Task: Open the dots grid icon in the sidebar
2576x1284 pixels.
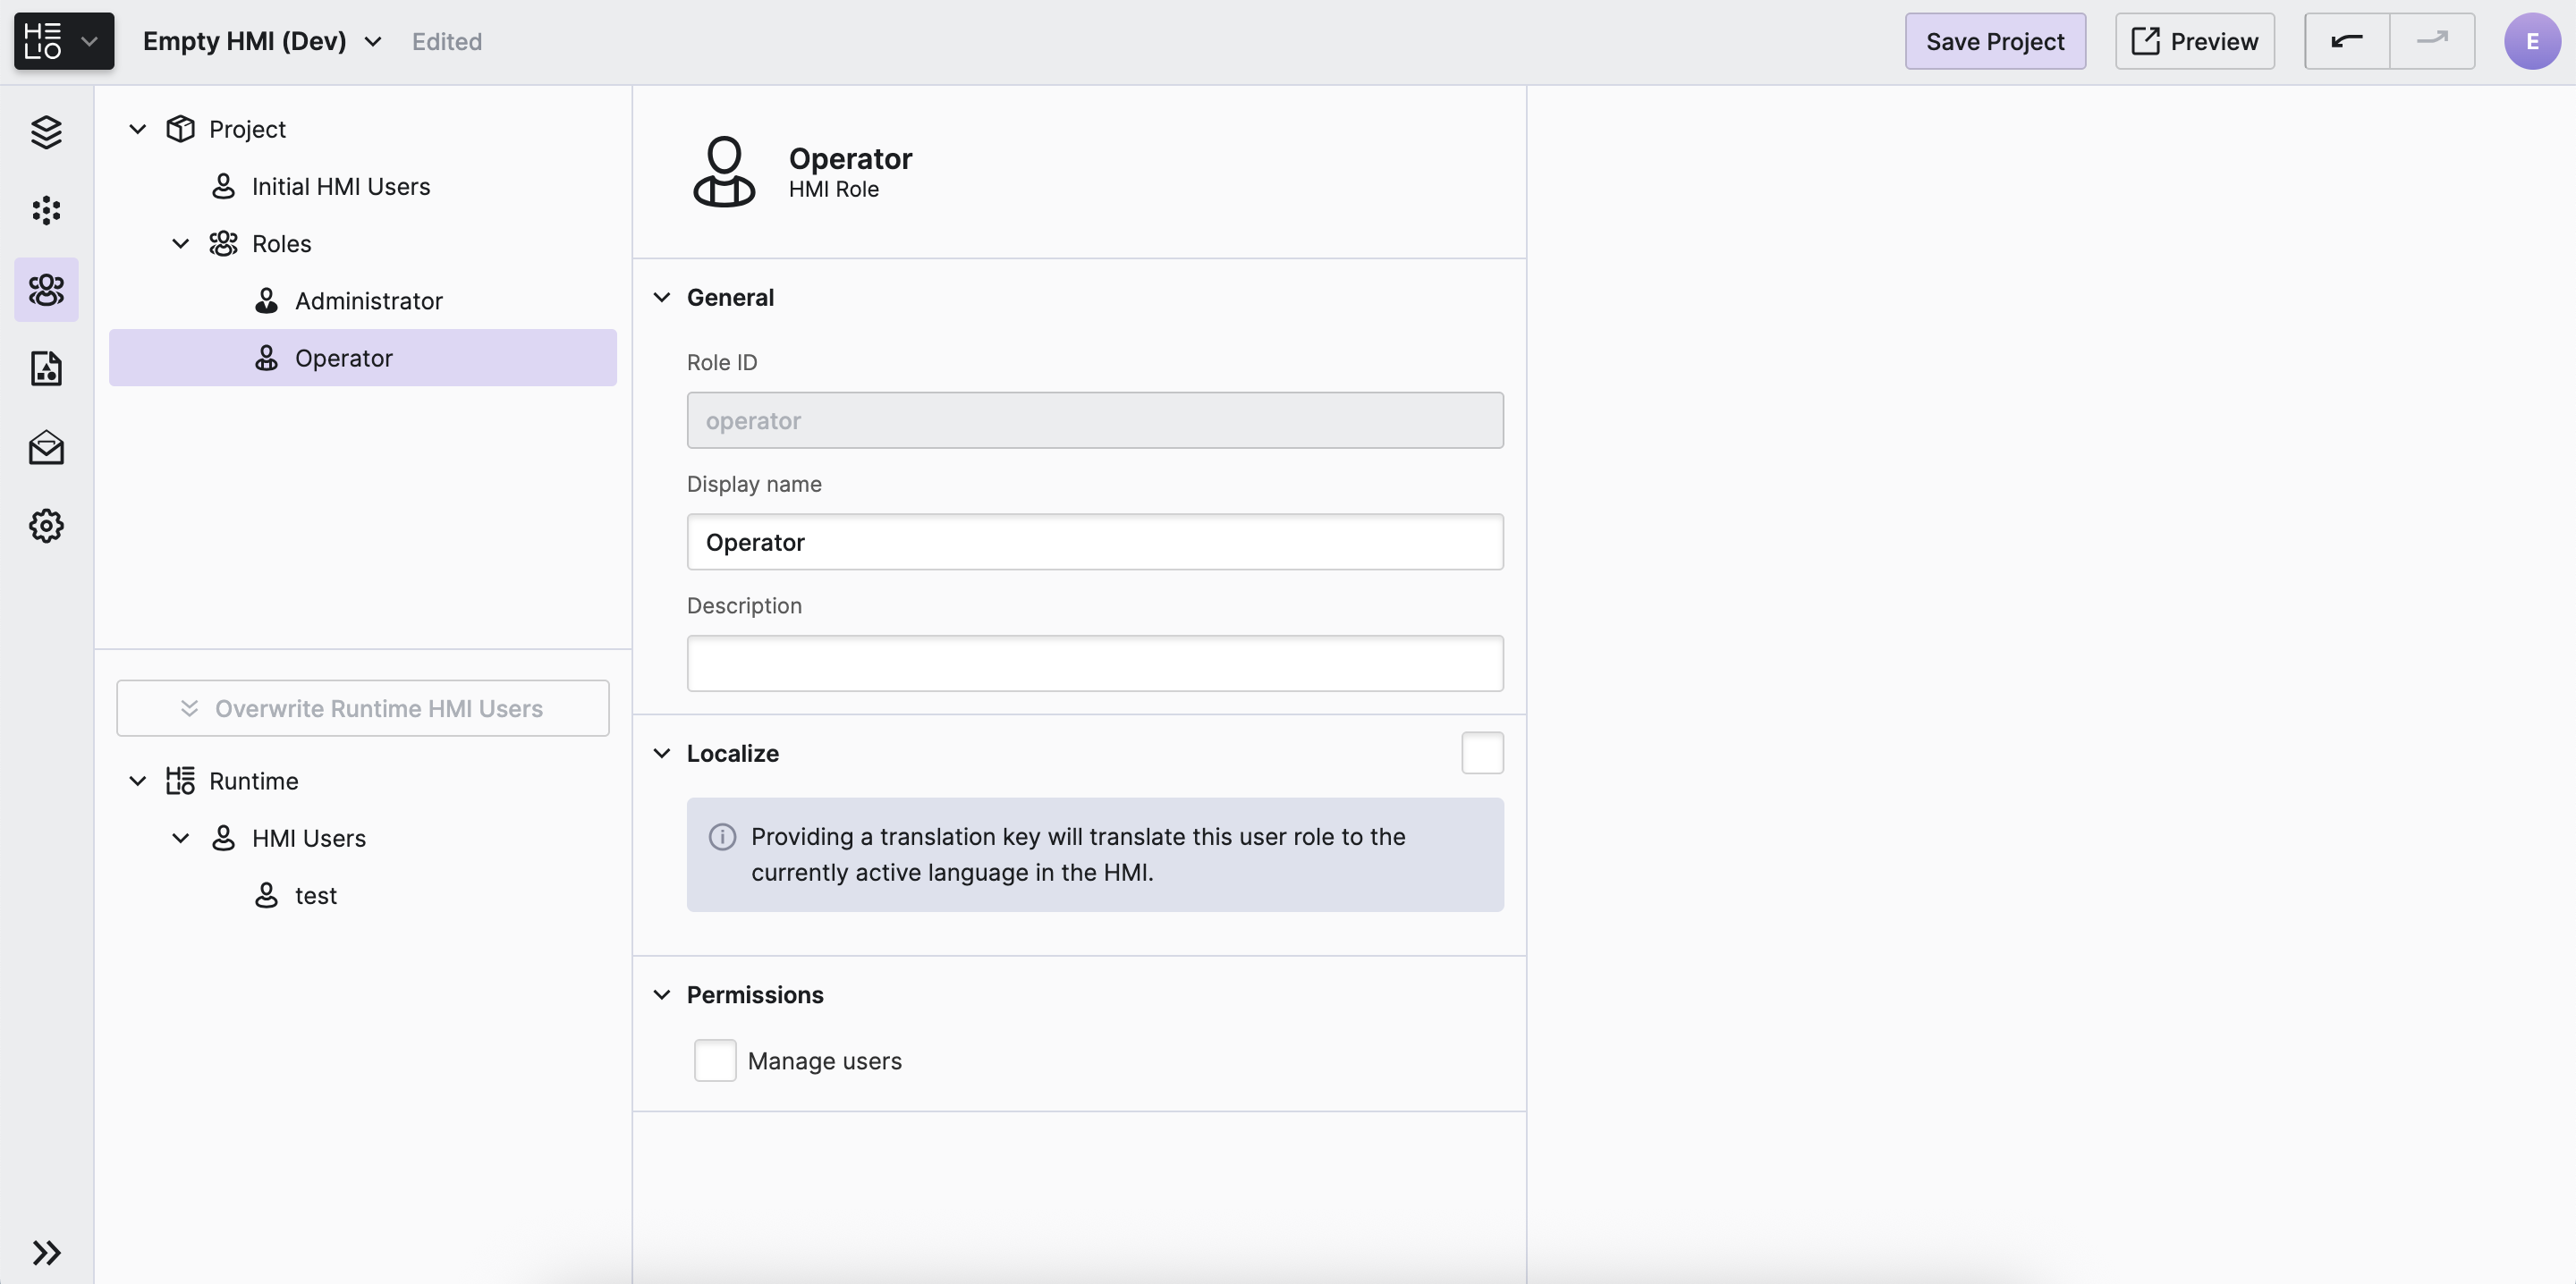Action: tap(46, 210)
